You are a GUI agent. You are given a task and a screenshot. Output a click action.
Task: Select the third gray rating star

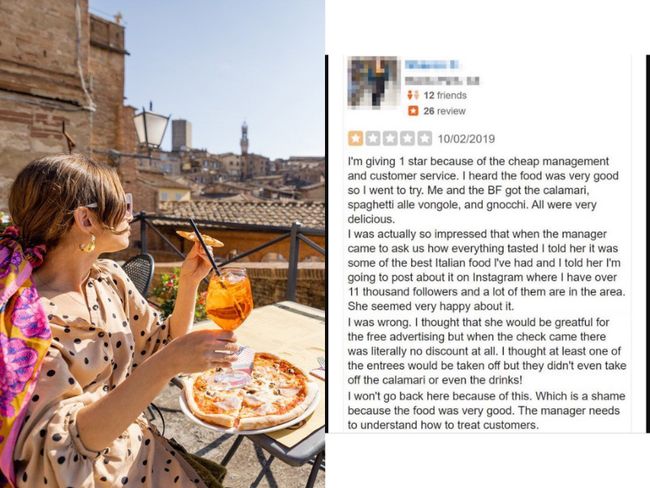(390, 138)
